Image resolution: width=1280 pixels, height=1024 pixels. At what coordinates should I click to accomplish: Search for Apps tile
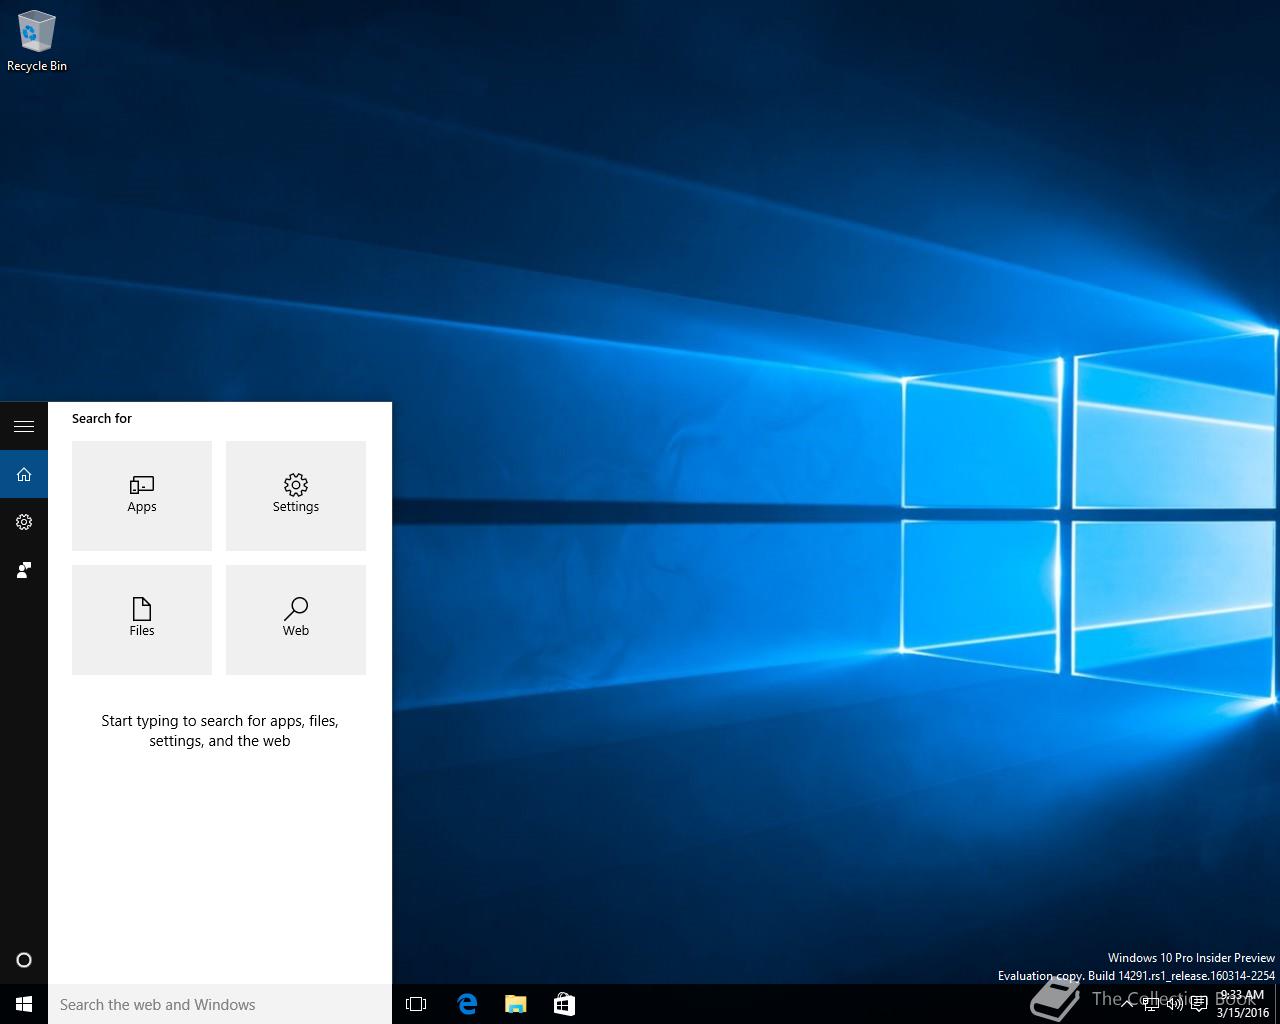[142, 496]
